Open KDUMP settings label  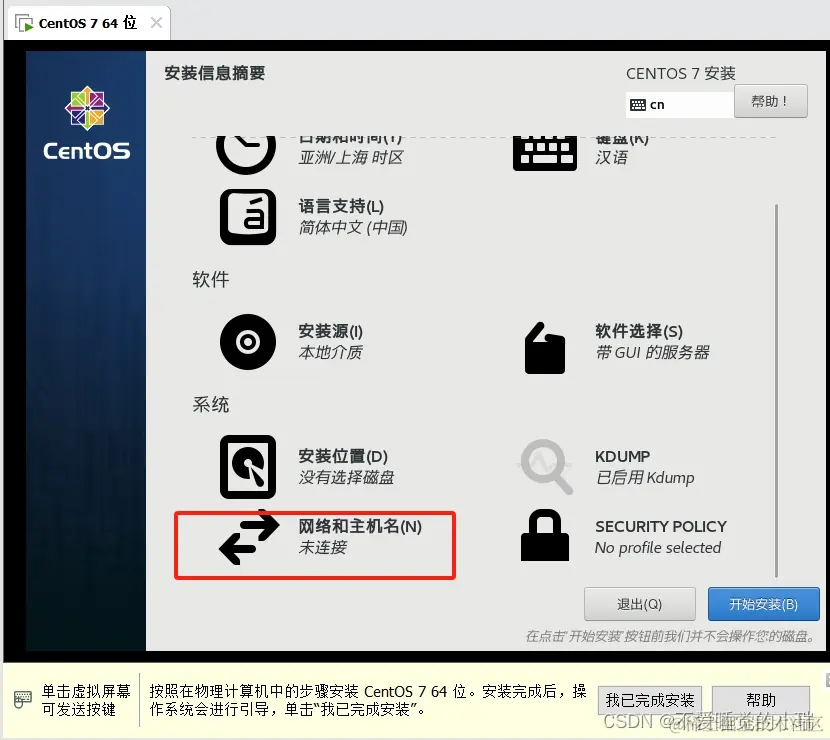coord(622,456)
